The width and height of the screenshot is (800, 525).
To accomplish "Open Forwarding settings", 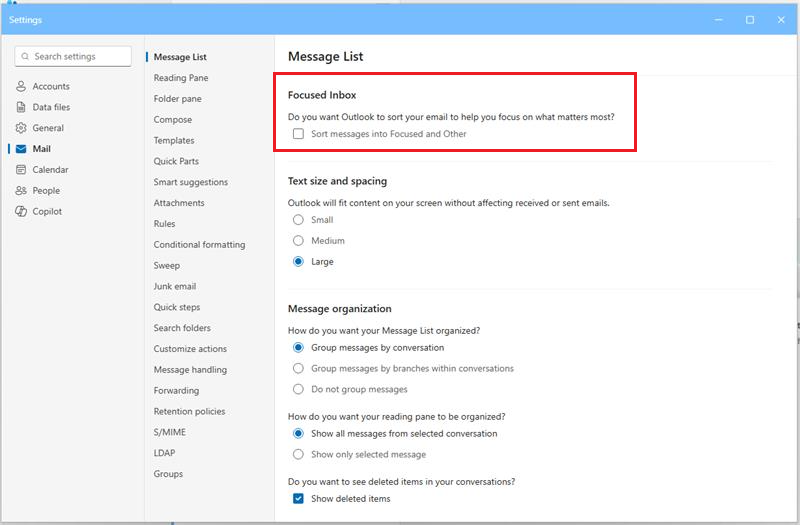I will coord(177,391).
